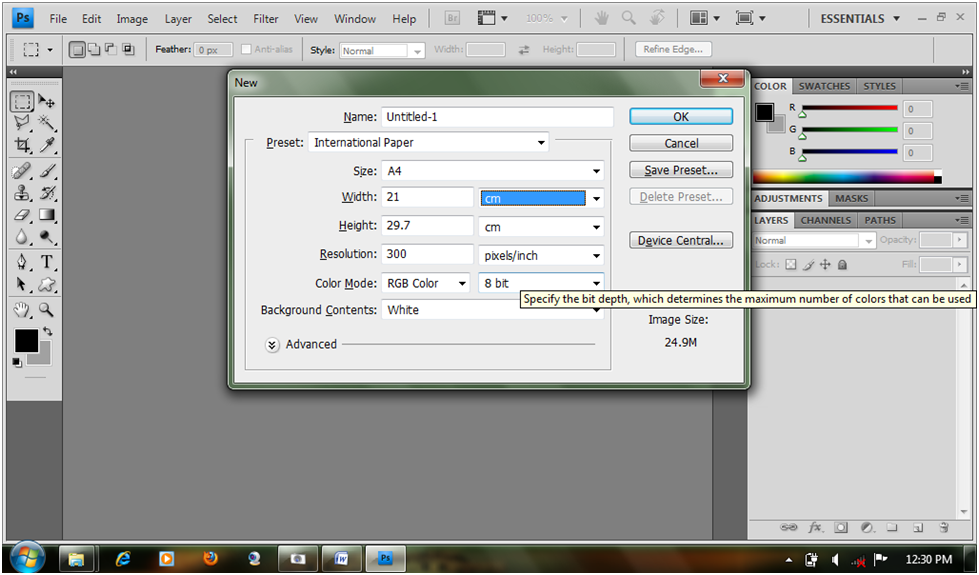
Task: Select the Clone Stamp tool
Action: pos(22,193)
